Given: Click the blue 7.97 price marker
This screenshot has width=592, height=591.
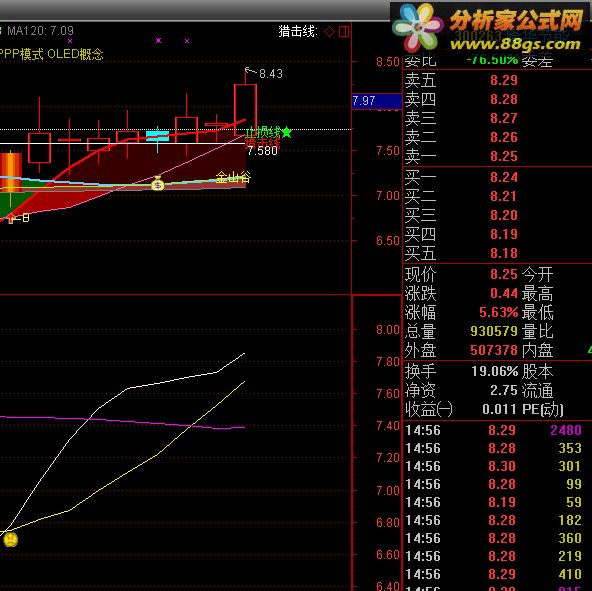Looking at the screenshot, I should 376,101.
